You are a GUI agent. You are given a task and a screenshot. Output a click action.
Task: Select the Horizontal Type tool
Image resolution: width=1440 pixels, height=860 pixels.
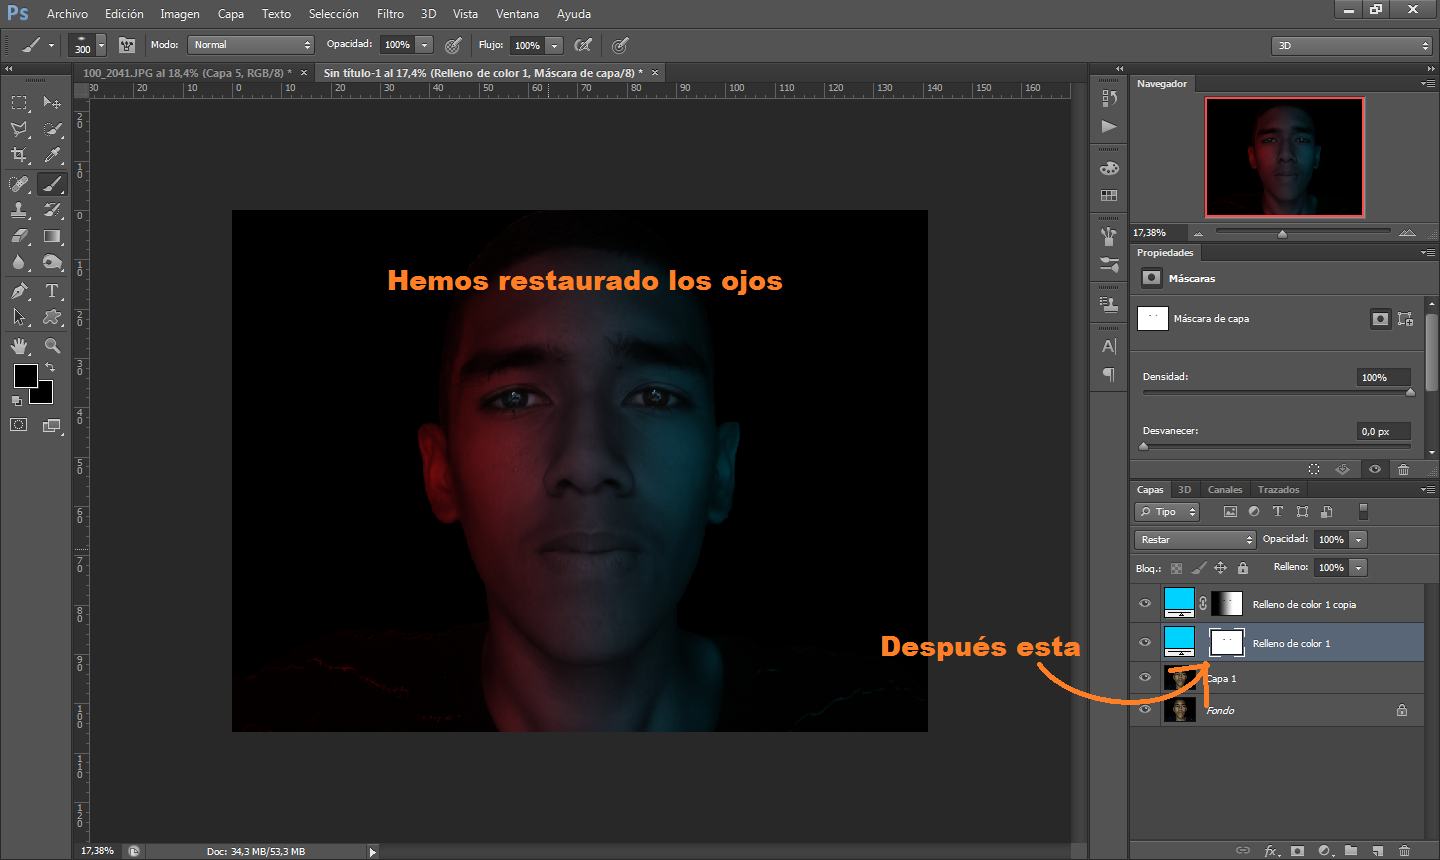pos(52,291)
